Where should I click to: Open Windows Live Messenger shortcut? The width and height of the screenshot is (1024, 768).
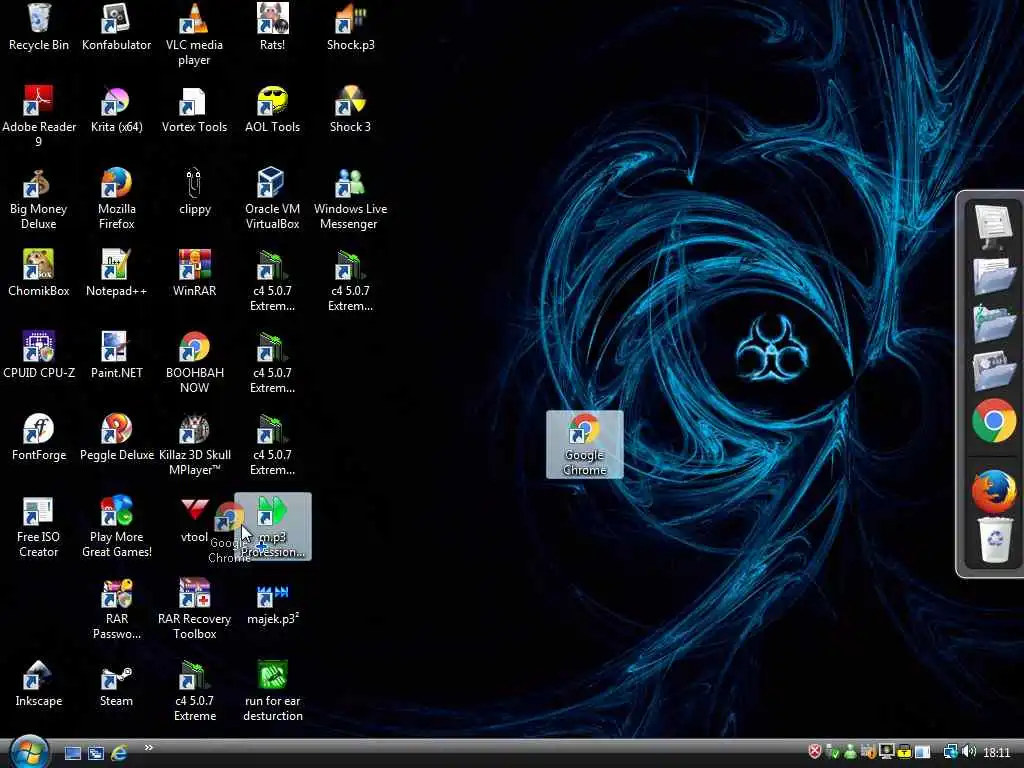pos(351,199)
